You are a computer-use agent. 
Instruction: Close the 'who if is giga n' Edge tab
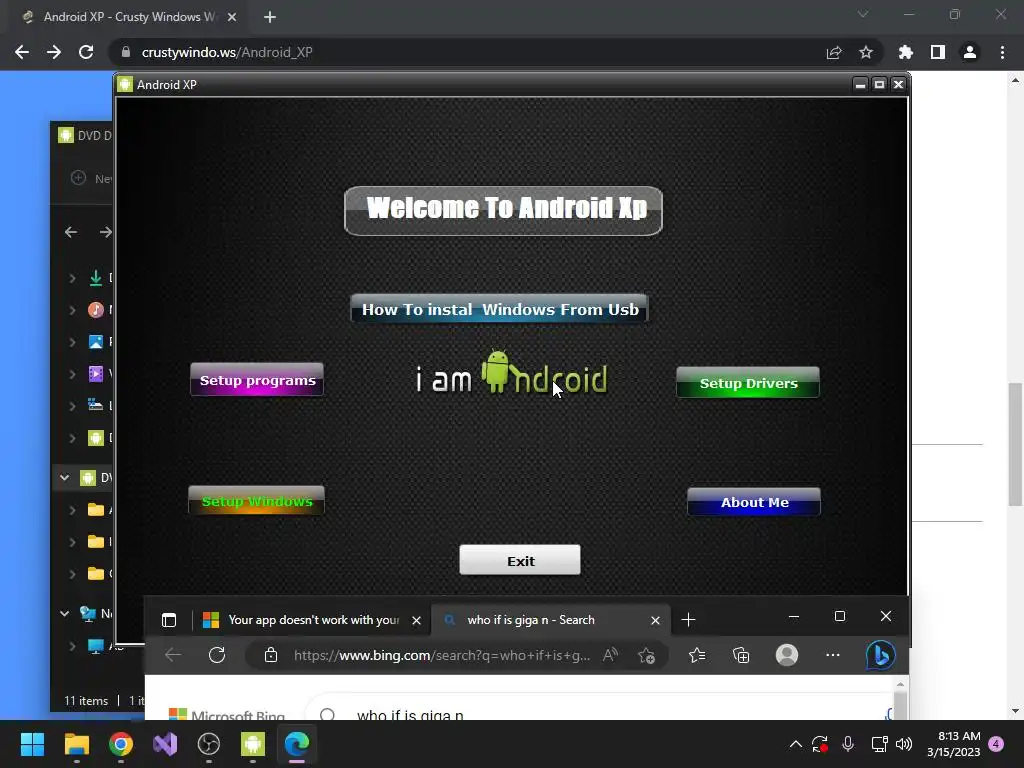(655, 620)
